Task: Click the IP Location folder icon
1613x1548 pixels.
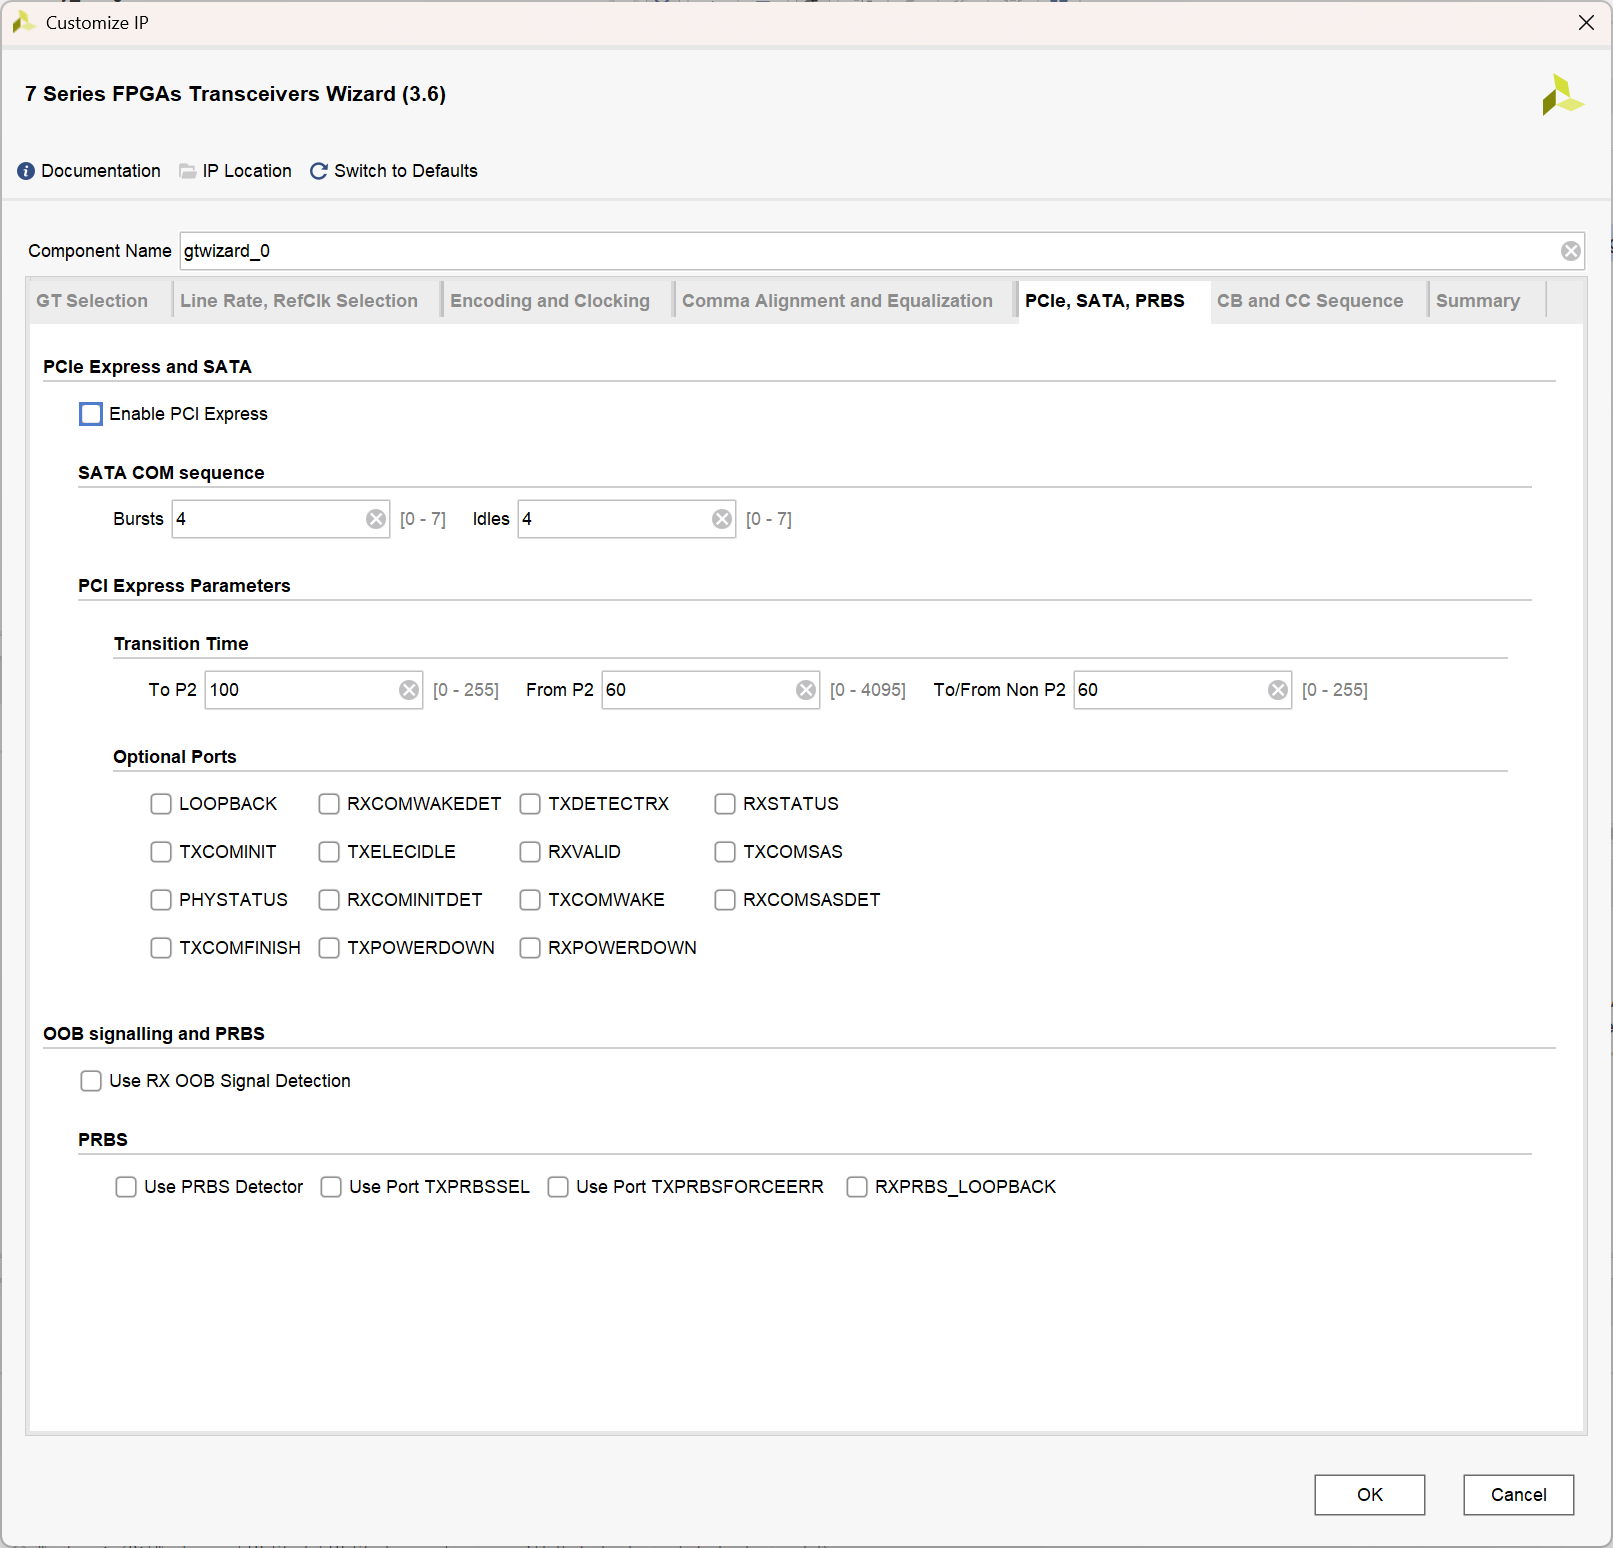Action: tap(187, 171)
